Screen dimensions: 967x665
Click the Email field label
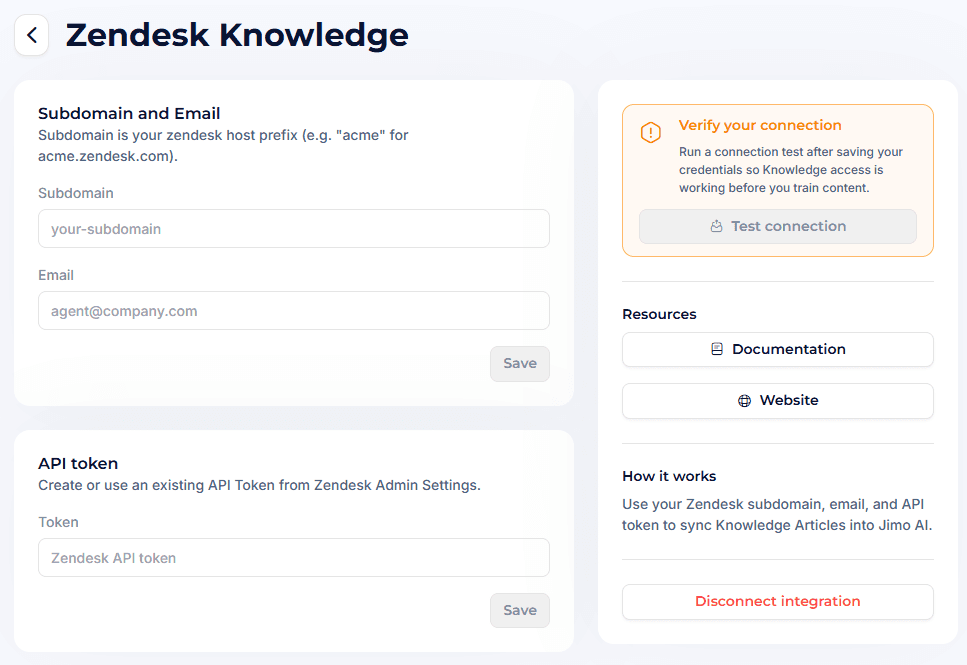point(56,275)
